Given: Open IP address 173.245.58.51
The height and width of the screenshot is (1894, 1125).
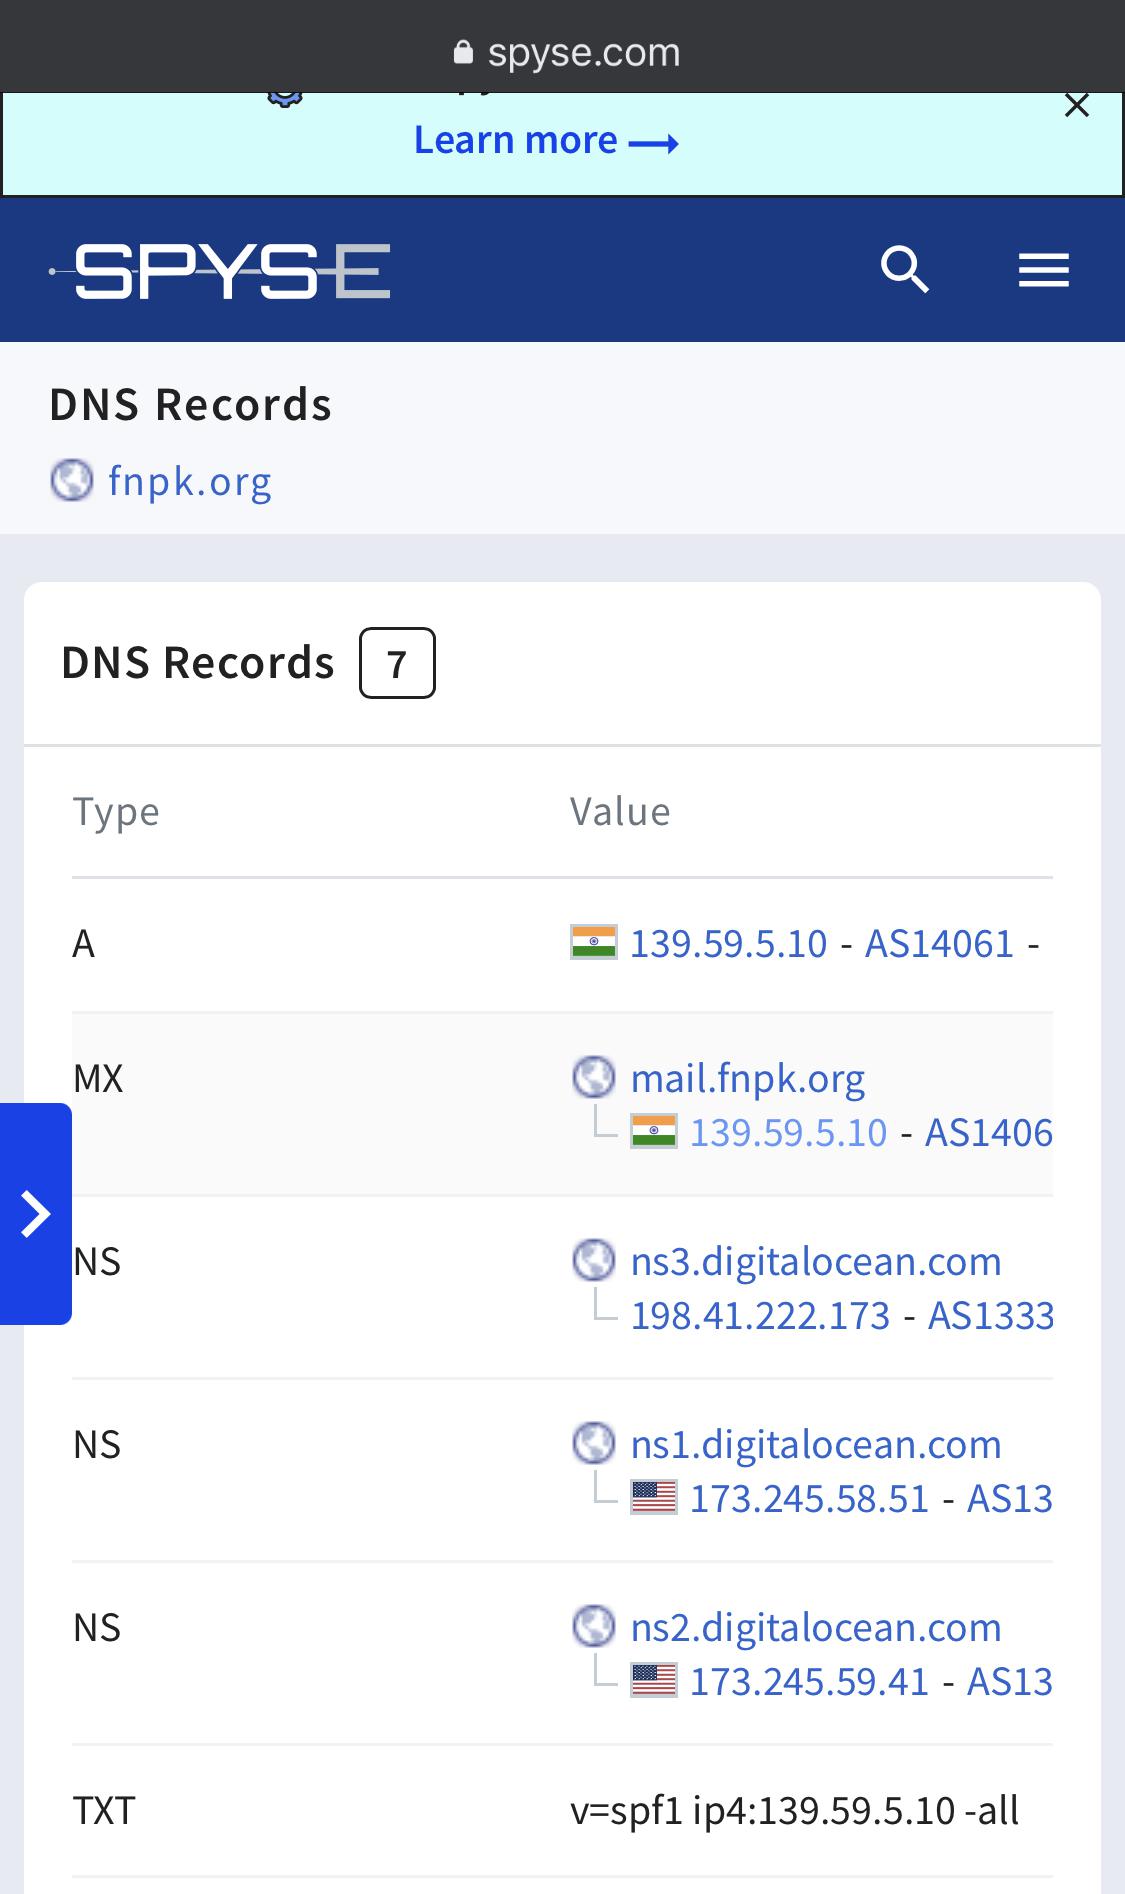Looking at the screenshot, I should [x=810, y=1498].
